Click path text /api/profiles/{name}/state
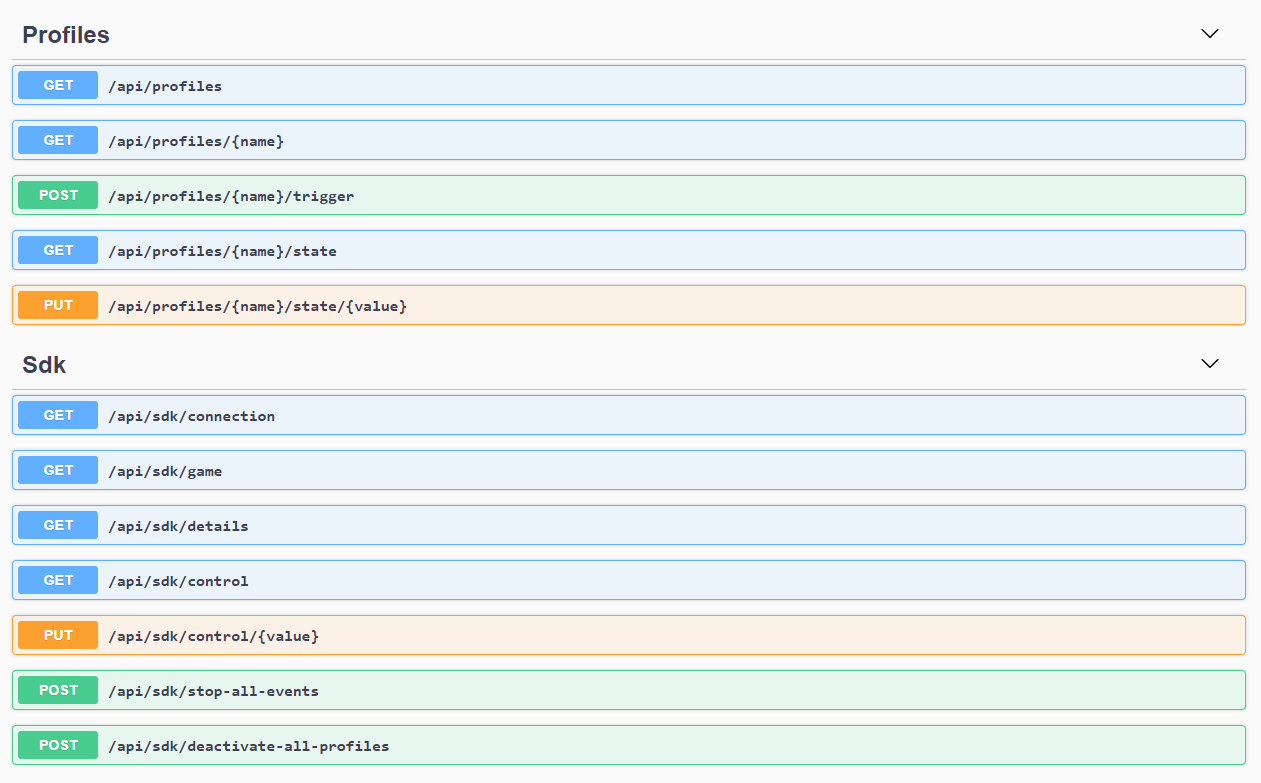The height and width of the screenshot is (783, 1261). (222, 251)
